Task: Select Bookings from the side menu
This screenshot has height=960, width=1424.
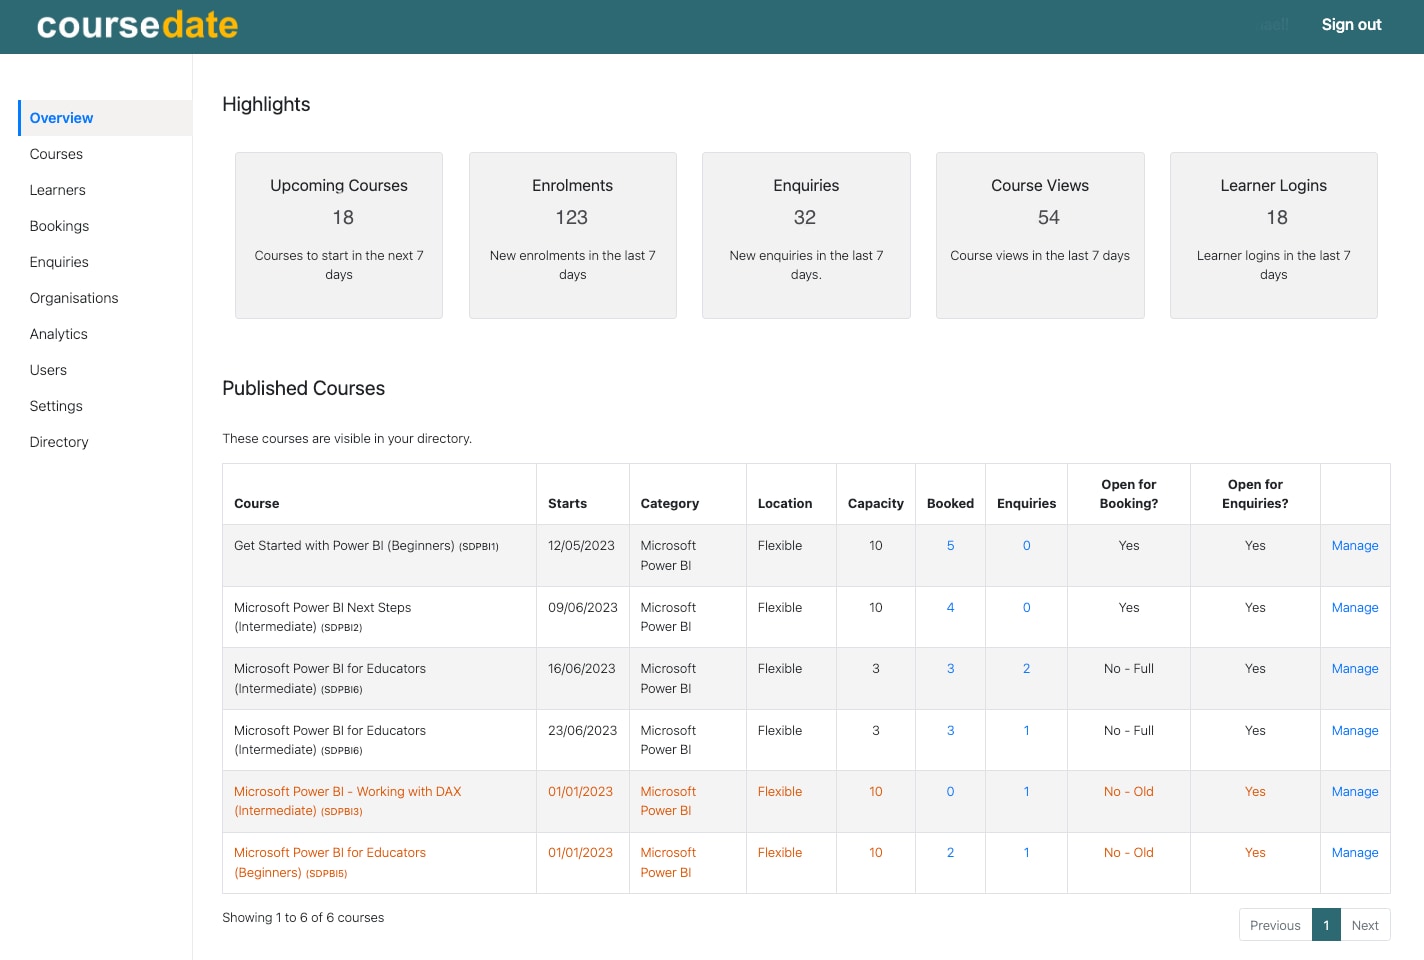Action: coord(59,226)
